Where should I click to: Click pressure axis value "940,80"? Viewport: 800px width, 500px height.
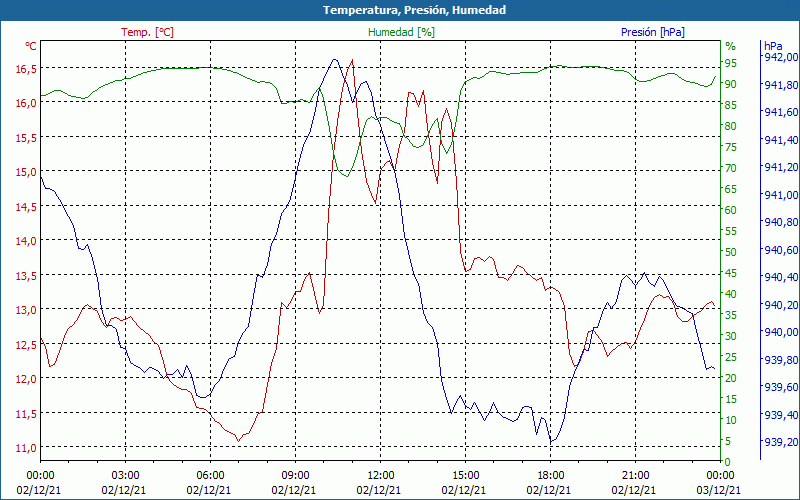coord(781,222)
